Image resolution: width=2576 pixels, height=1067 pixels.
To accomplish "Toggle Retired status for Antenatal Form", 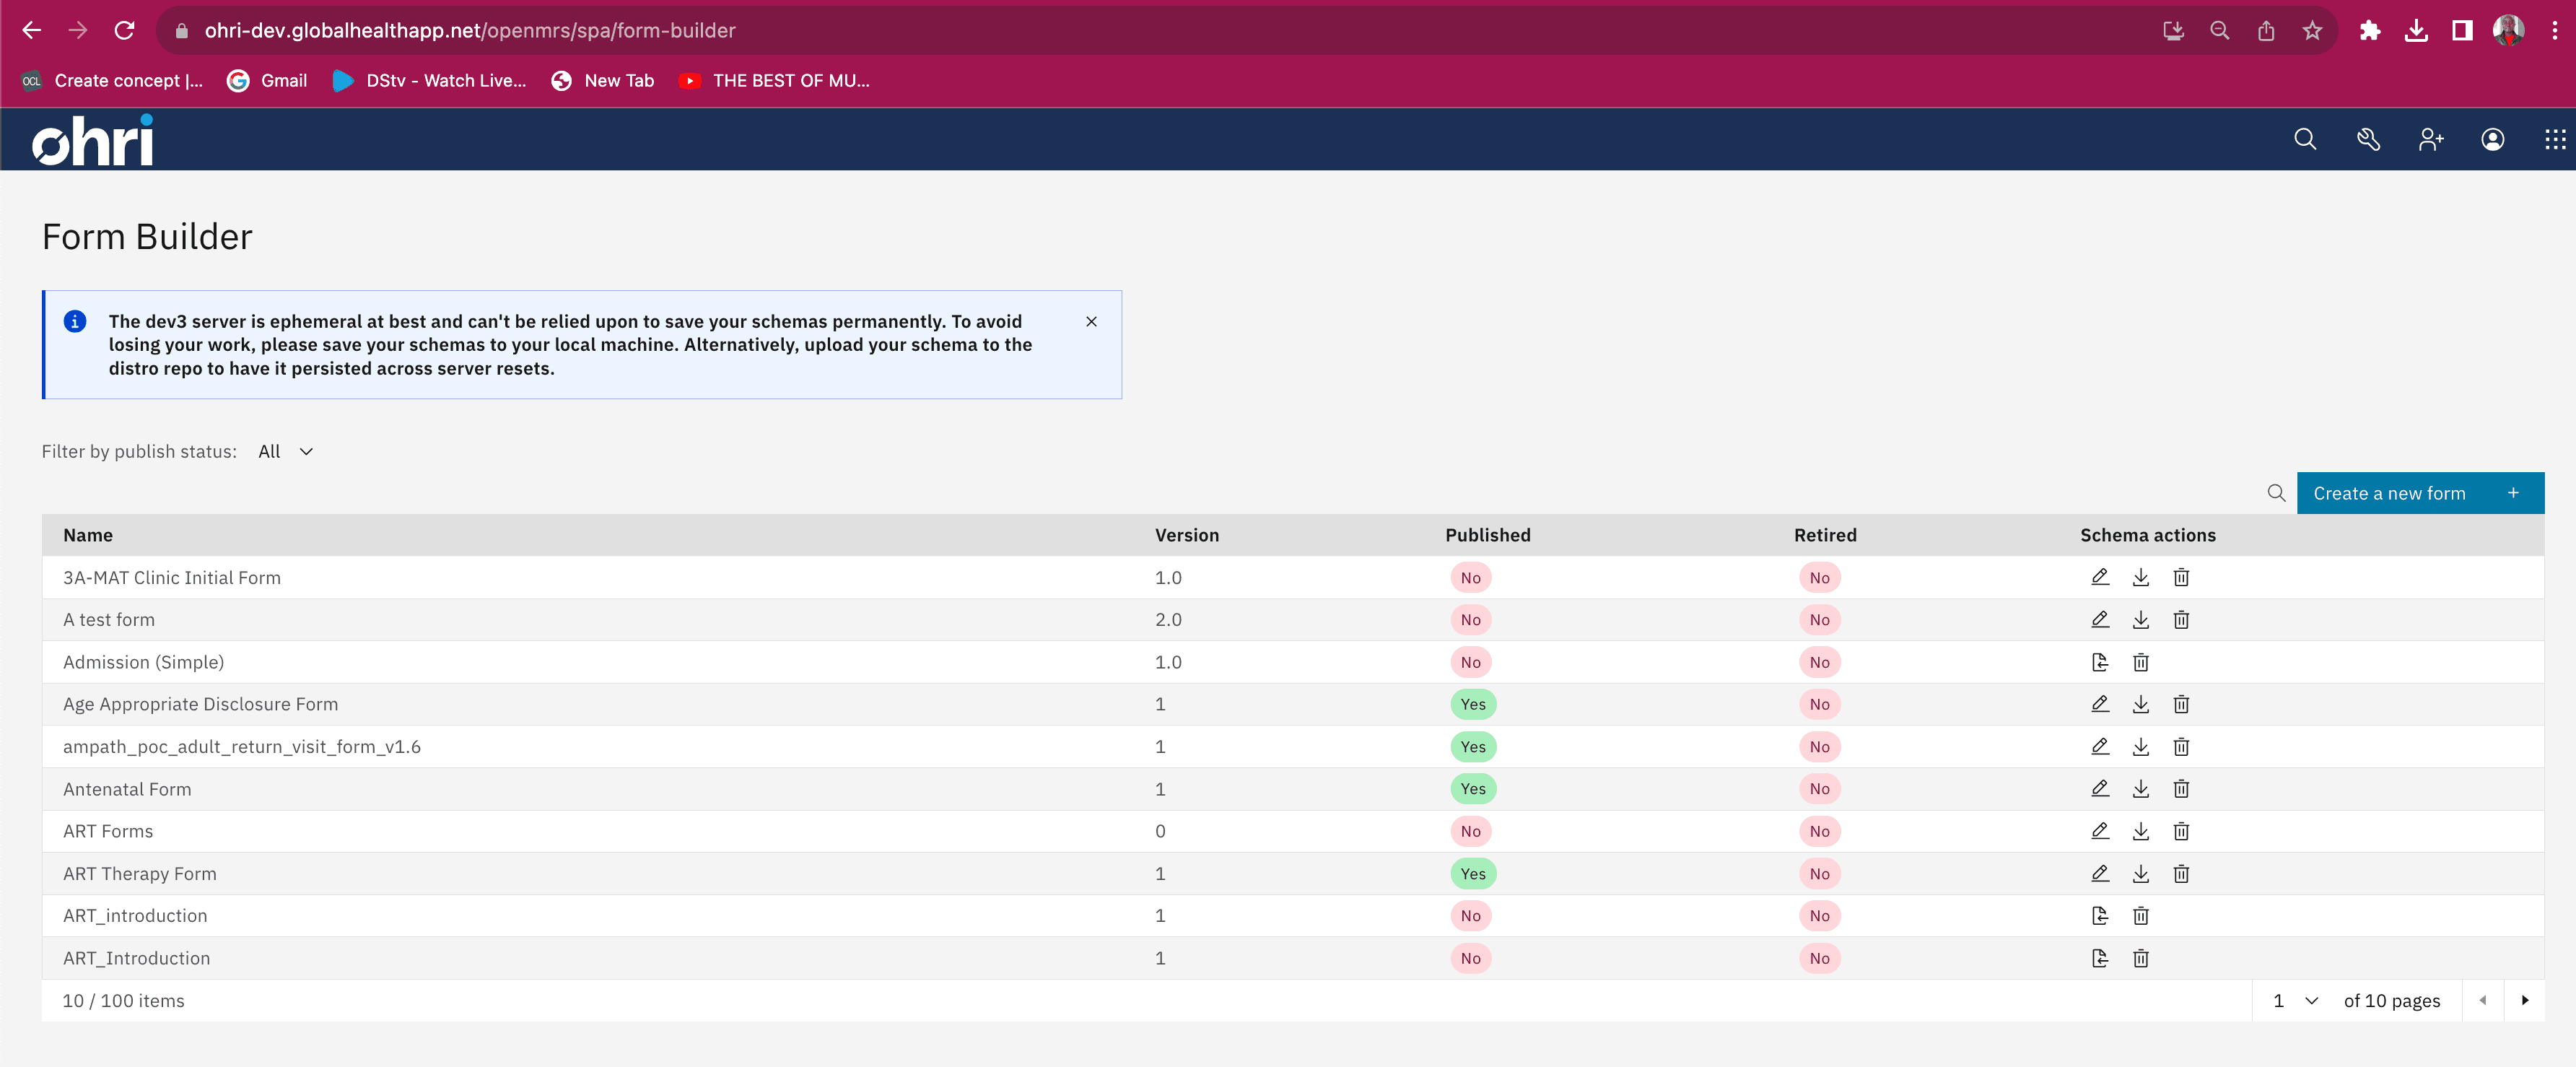I will point(1819,789).
